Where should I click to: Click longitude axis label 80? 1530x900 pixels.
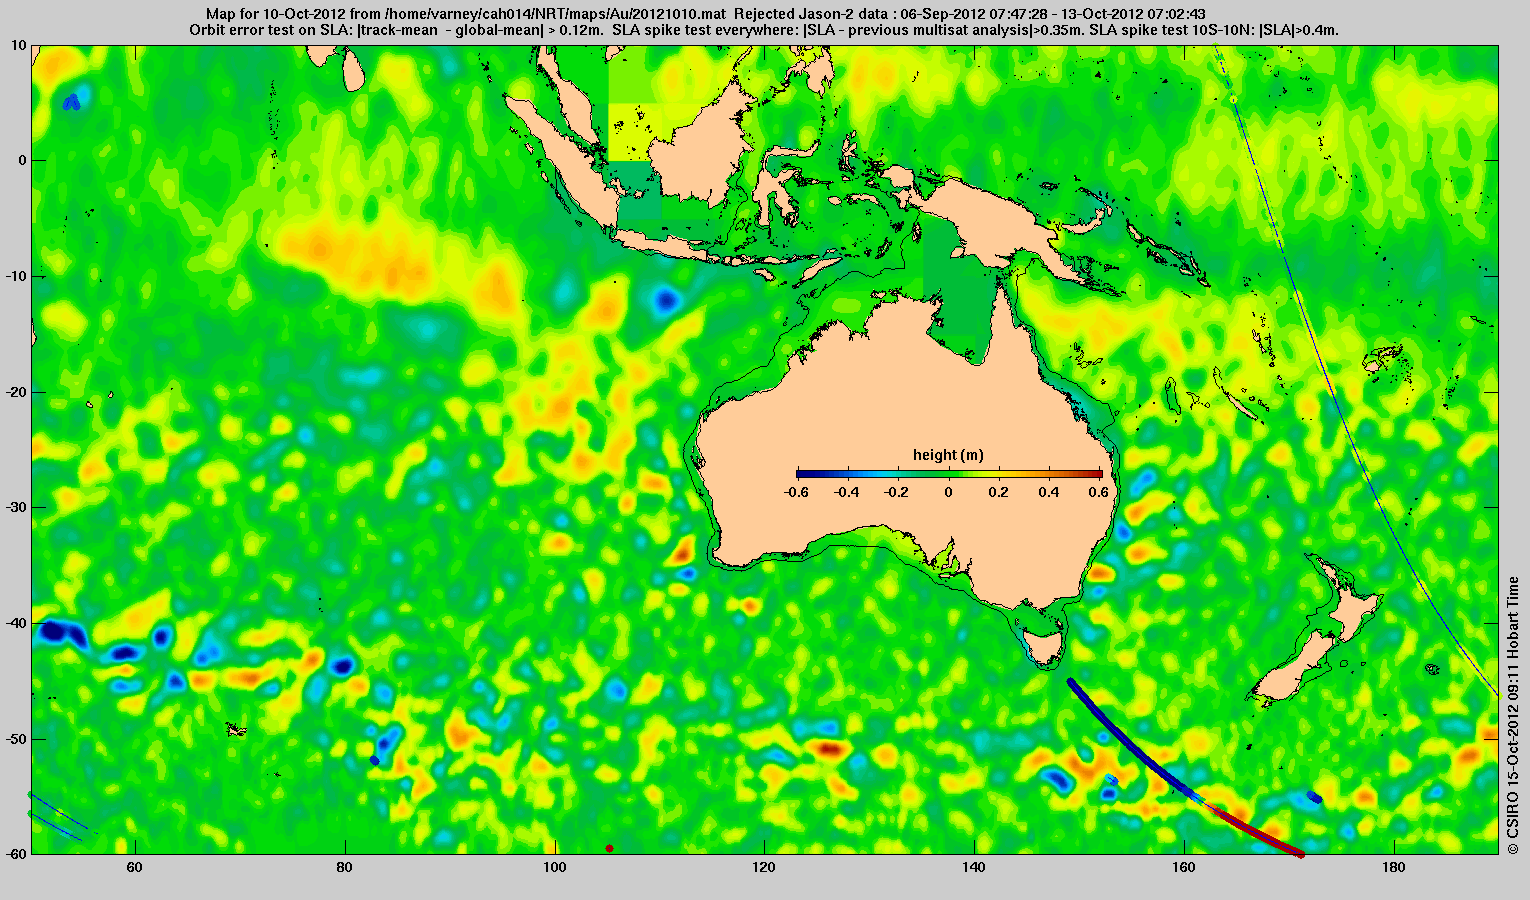tap(345, 867)
